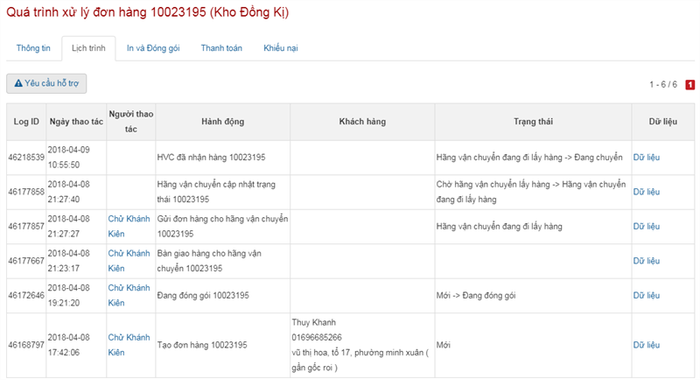Switch to the Lịch trình tab

pos(88,48)
